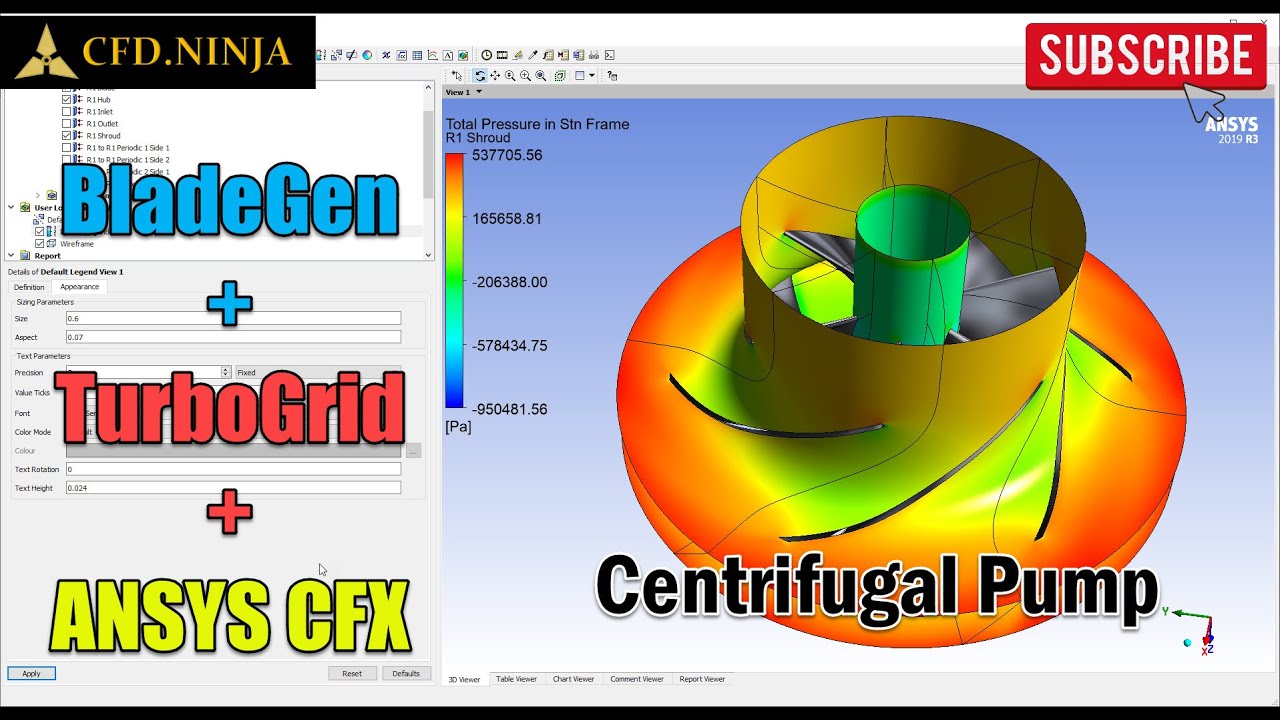1280x720 pixels.
Task: Click the Aspect input field
Action: coord(233,337)
